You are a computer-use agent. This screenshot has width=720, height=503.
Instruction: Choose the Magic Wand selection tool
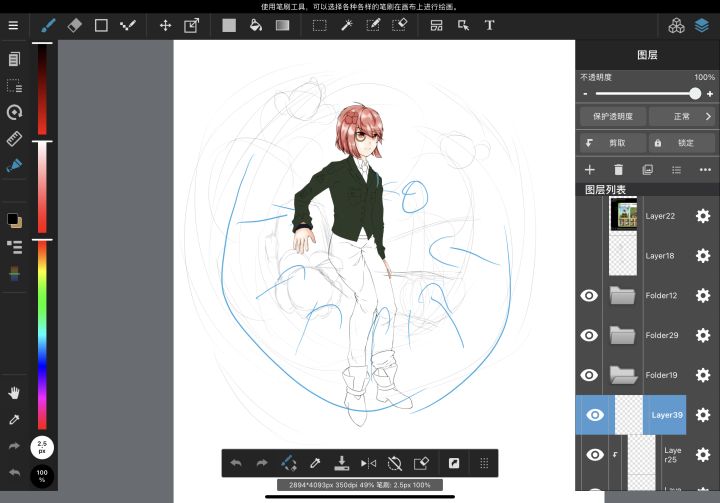pos(347,25)
